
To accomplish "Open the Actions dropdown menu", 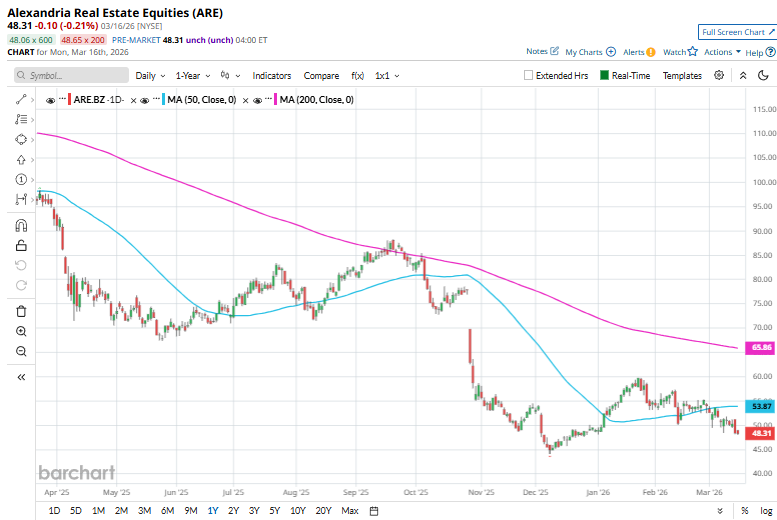I will (722, 51).
